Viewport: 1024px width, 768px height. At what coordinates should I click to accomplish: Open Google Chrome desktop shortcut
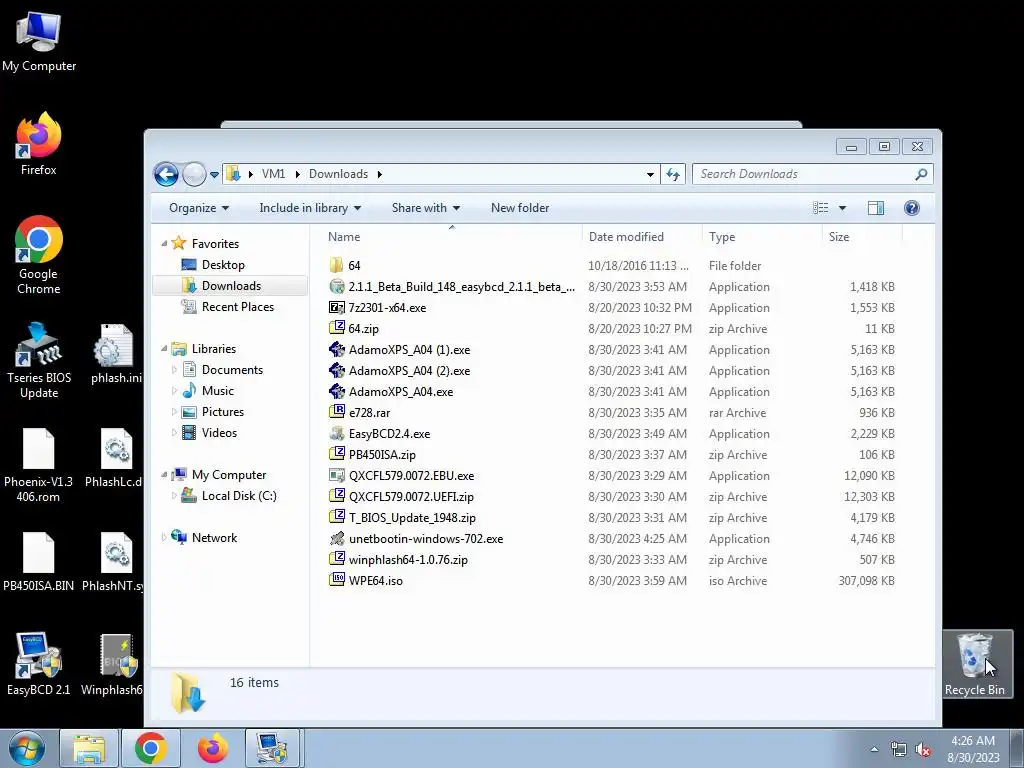(39, 255)
